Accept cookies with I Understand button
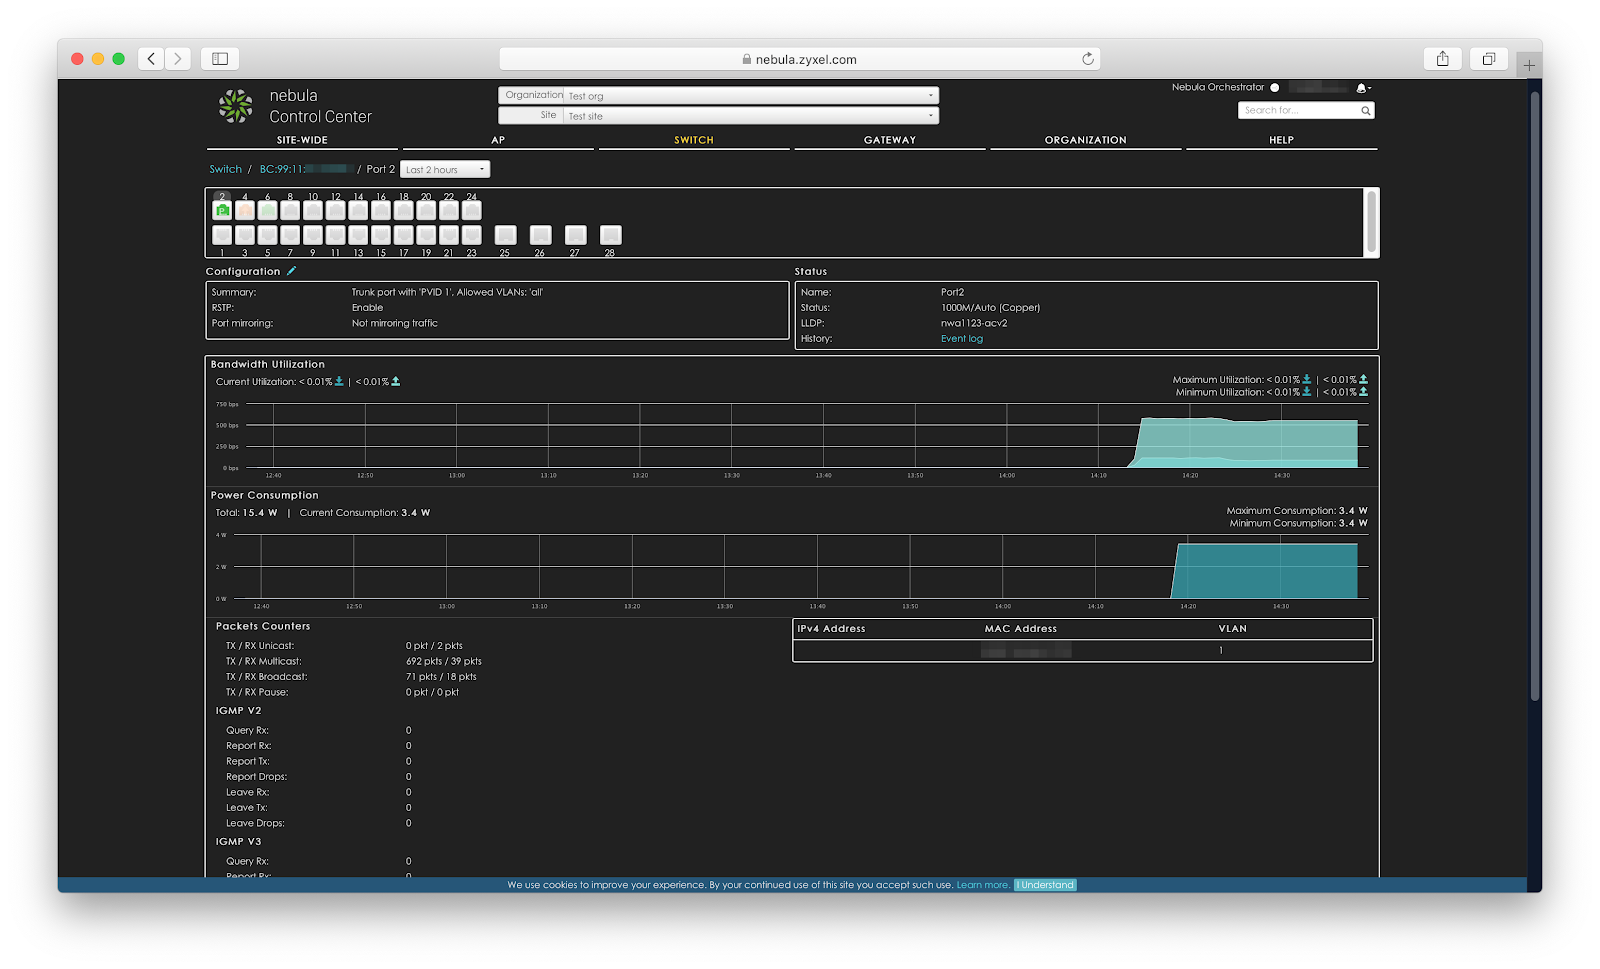This screenshot has width=1600, height=969. pos(1045,885)
